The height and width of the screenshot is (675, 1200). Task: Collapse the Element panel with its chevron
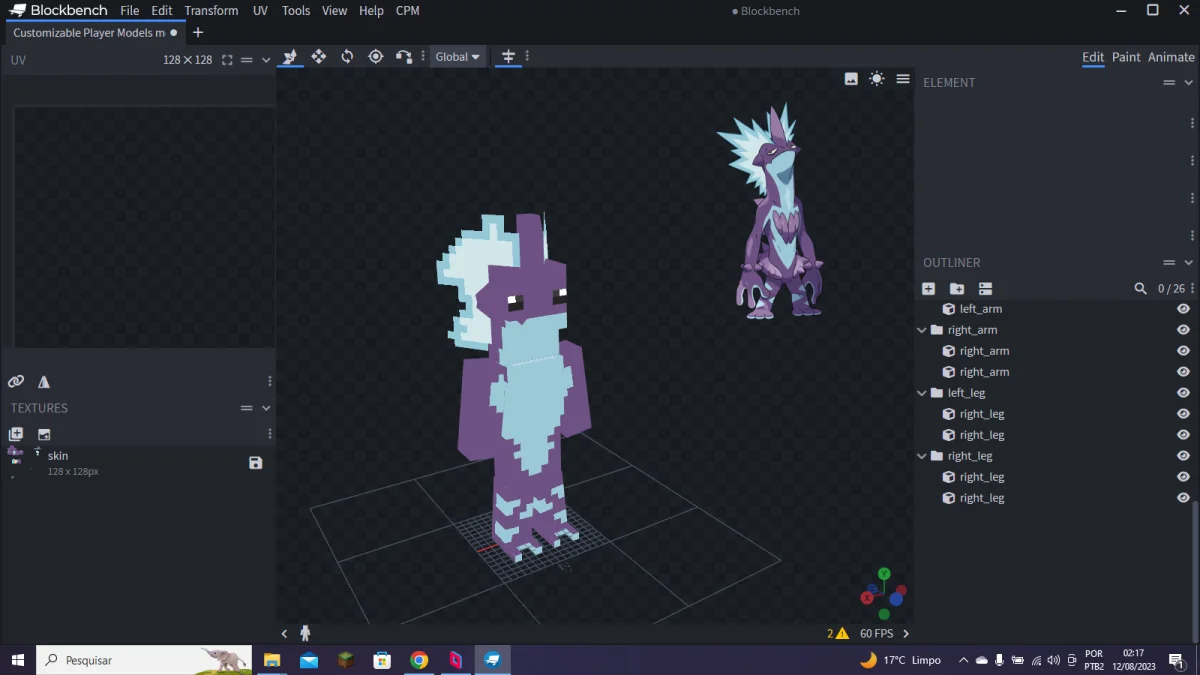pyautogui.click(x=1189, y=83)
